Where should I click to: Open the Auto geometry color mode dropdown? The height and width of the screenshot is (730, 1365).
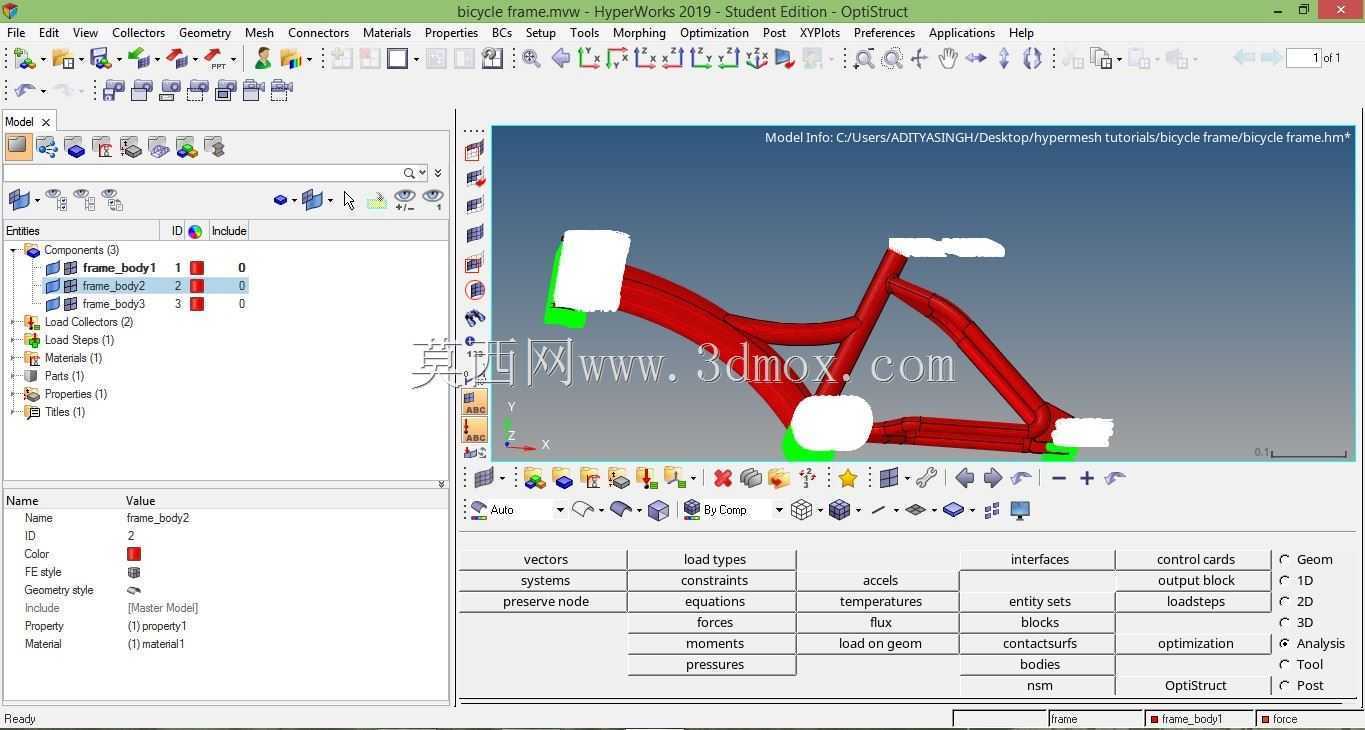pos(560,511)
